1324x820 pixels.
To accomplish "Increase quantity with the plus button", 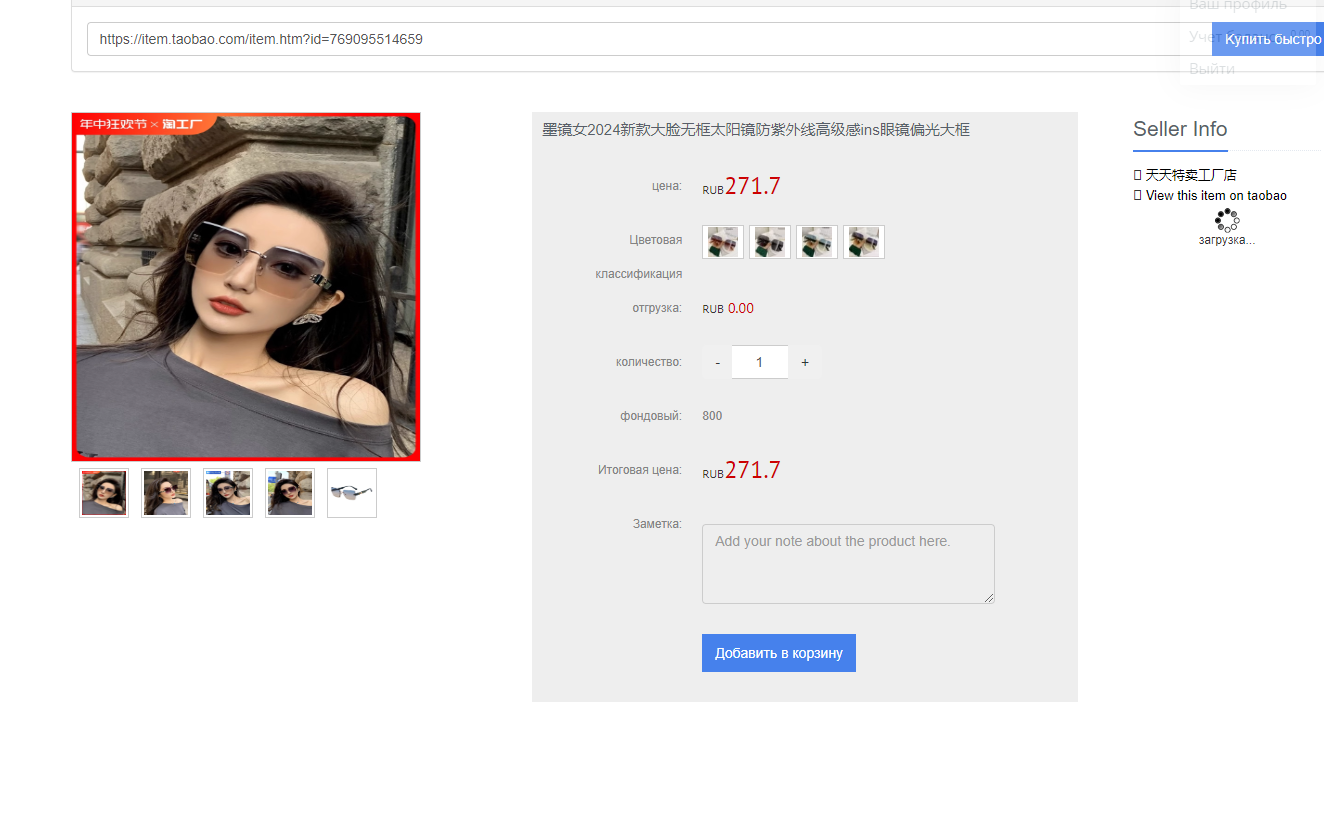I will 805,362.
